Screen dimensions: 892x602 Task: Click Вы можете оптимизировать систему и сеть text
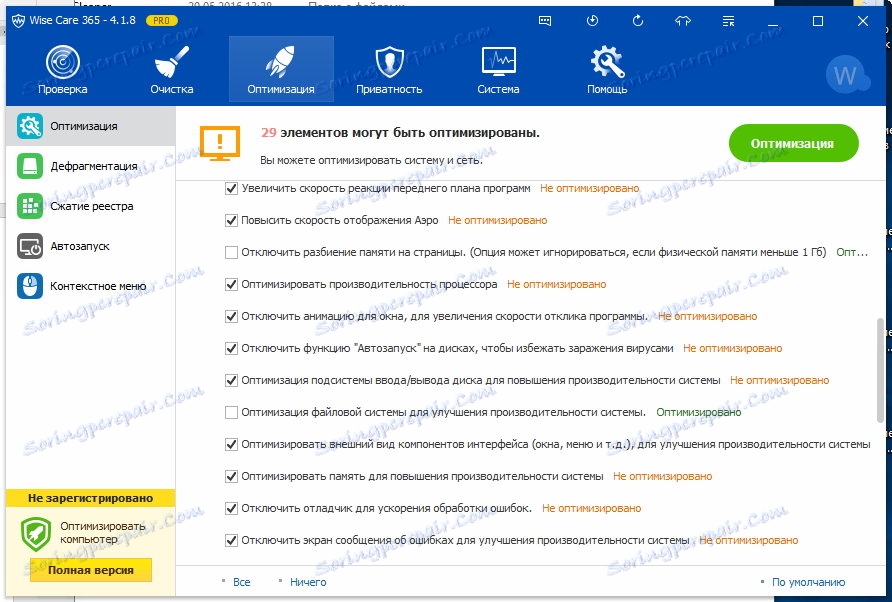pyautogui.click(x=371, y=160)
